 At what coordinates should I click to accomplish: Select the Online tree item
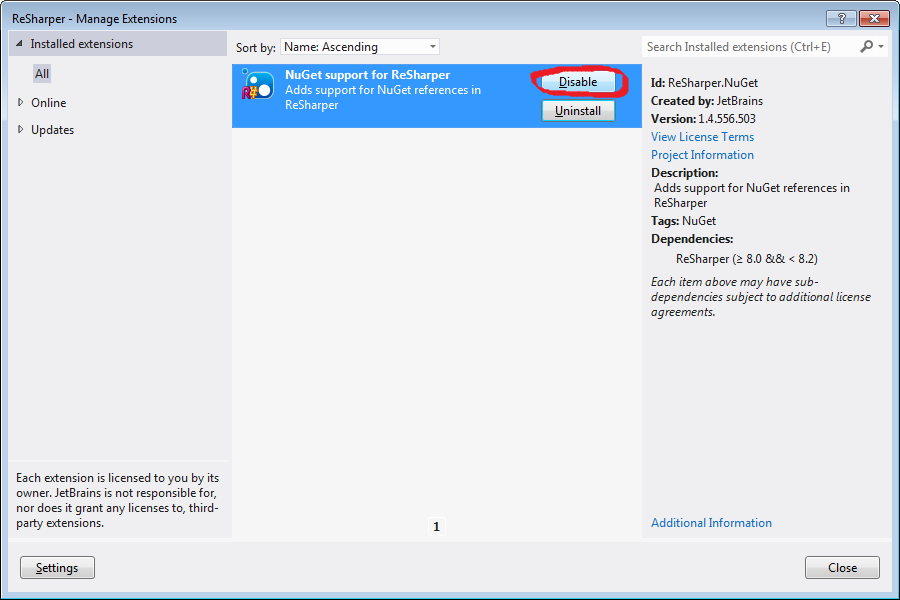click(x=49, y=103)
